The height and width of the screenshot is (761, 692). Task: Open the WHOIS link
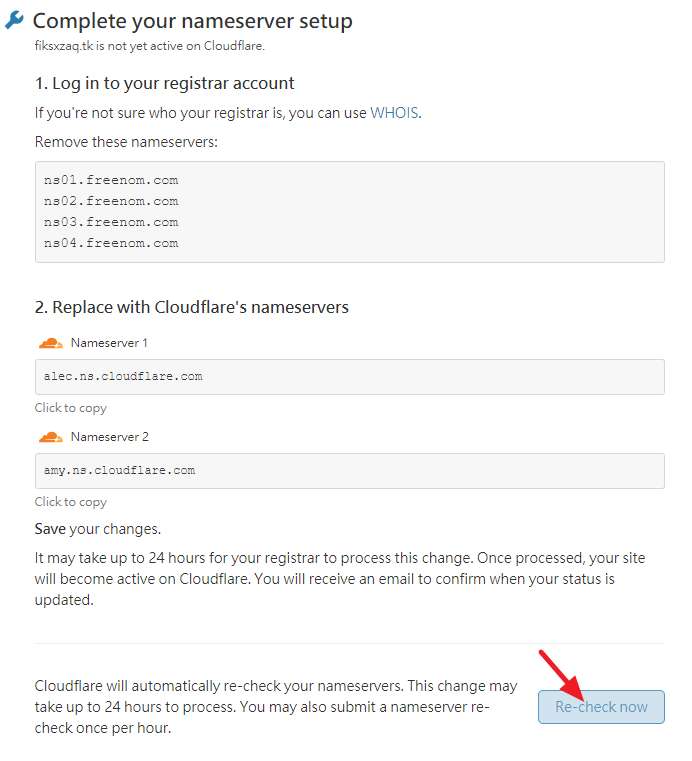pos(394,113)
